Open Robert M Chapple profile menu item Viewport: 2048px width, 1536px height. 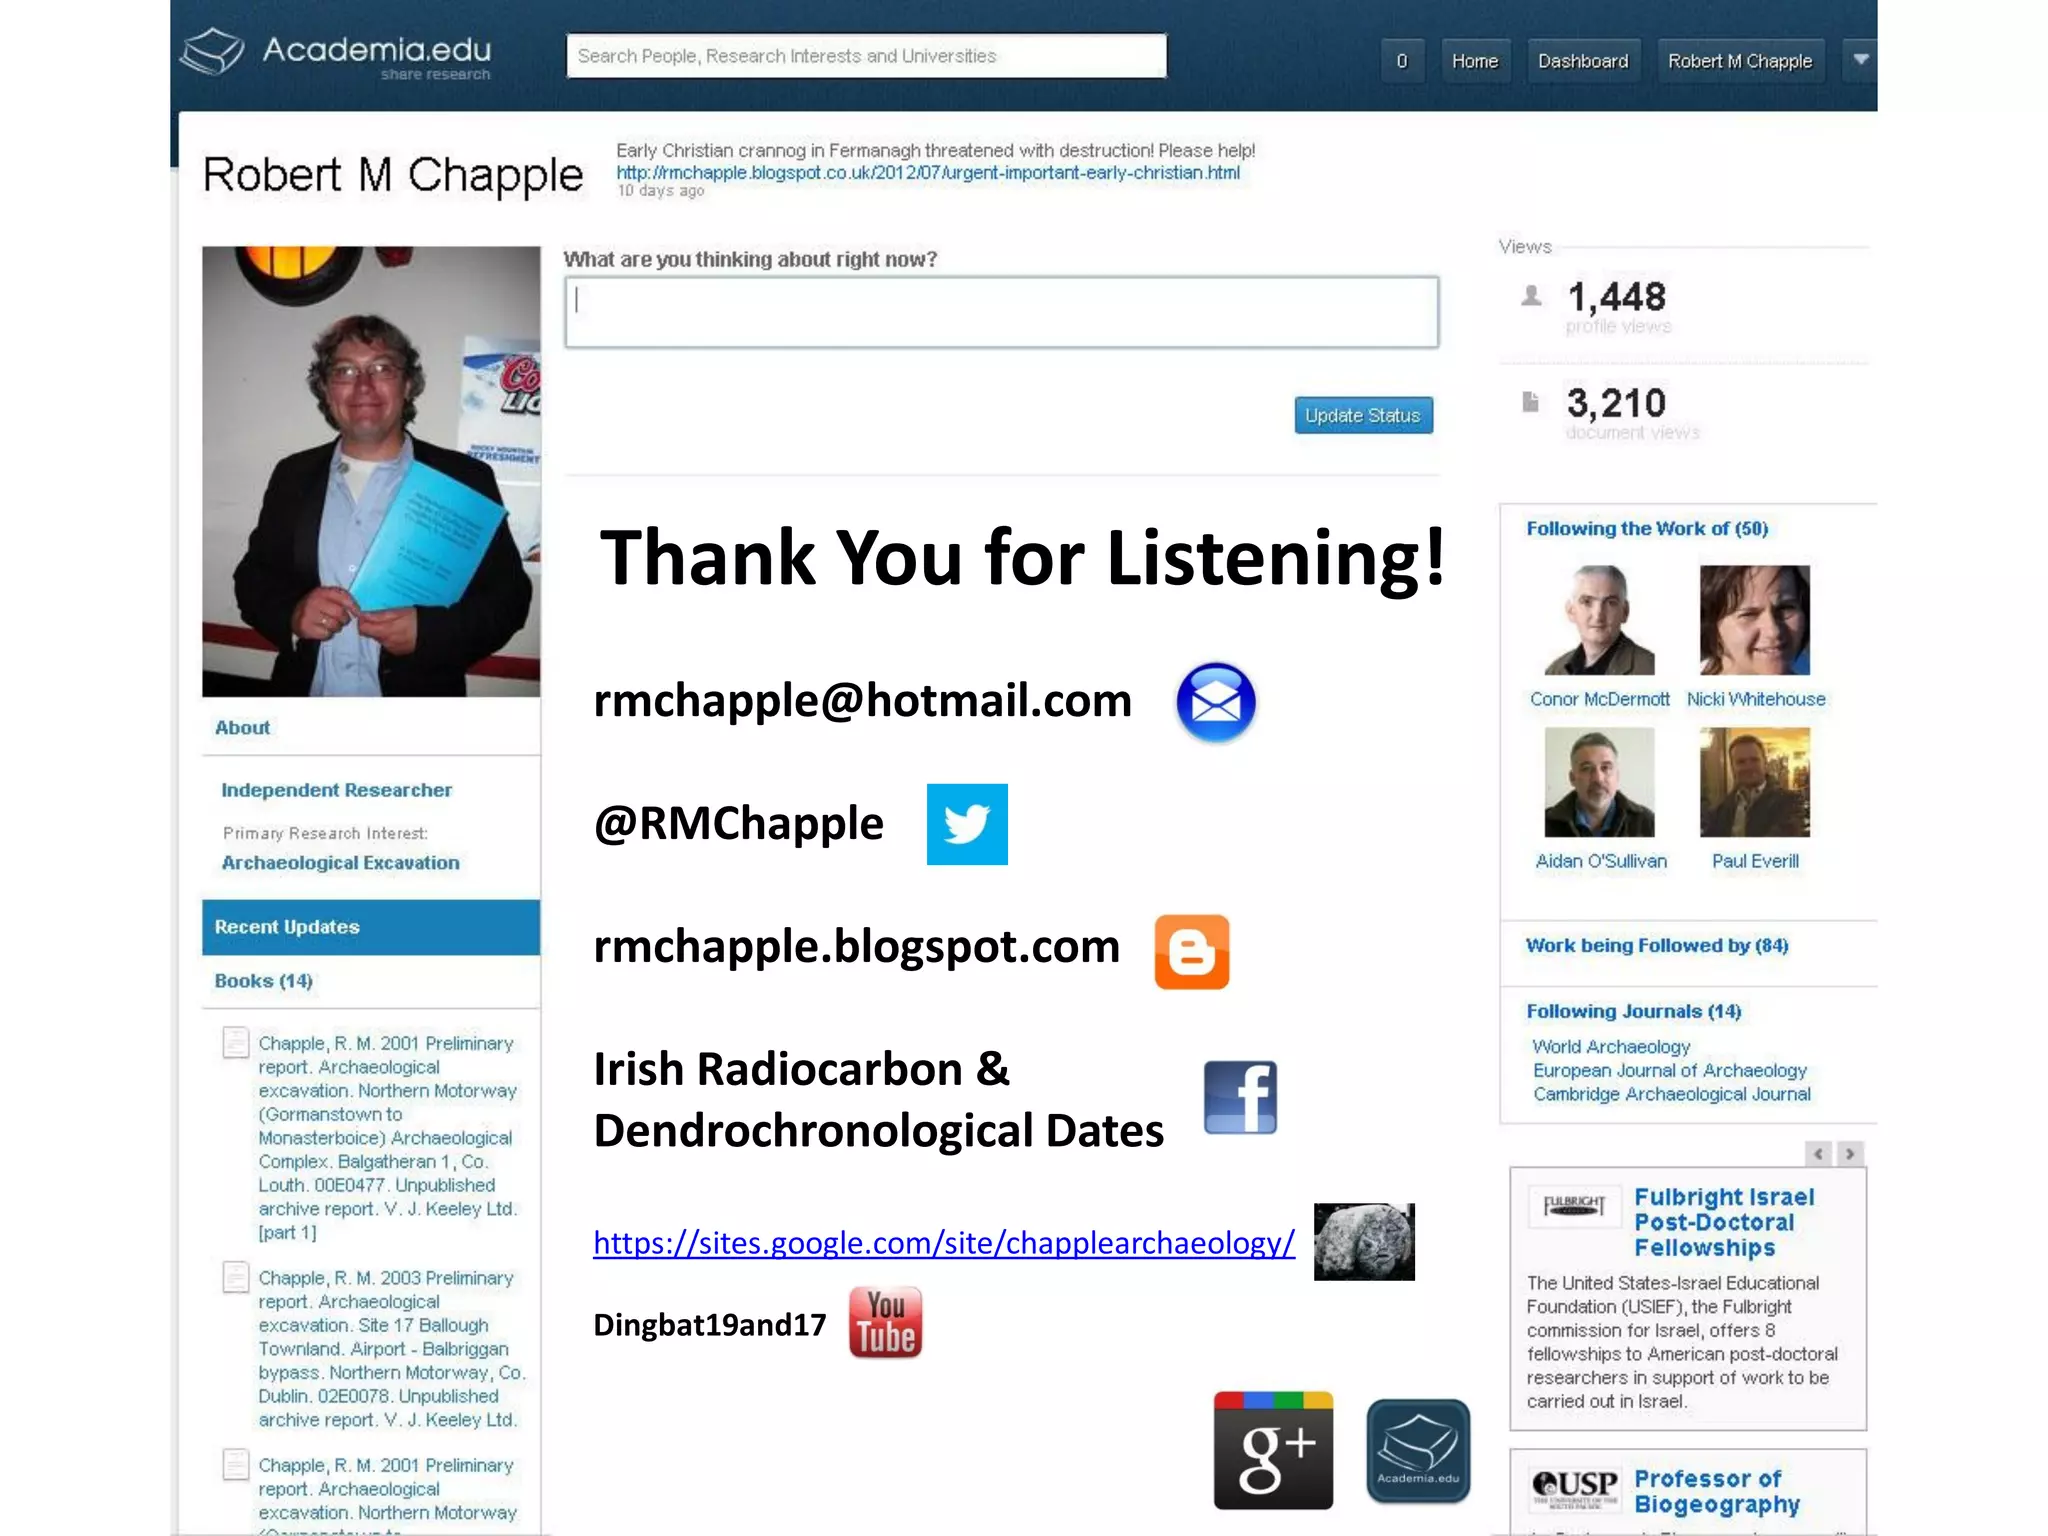1740,61
